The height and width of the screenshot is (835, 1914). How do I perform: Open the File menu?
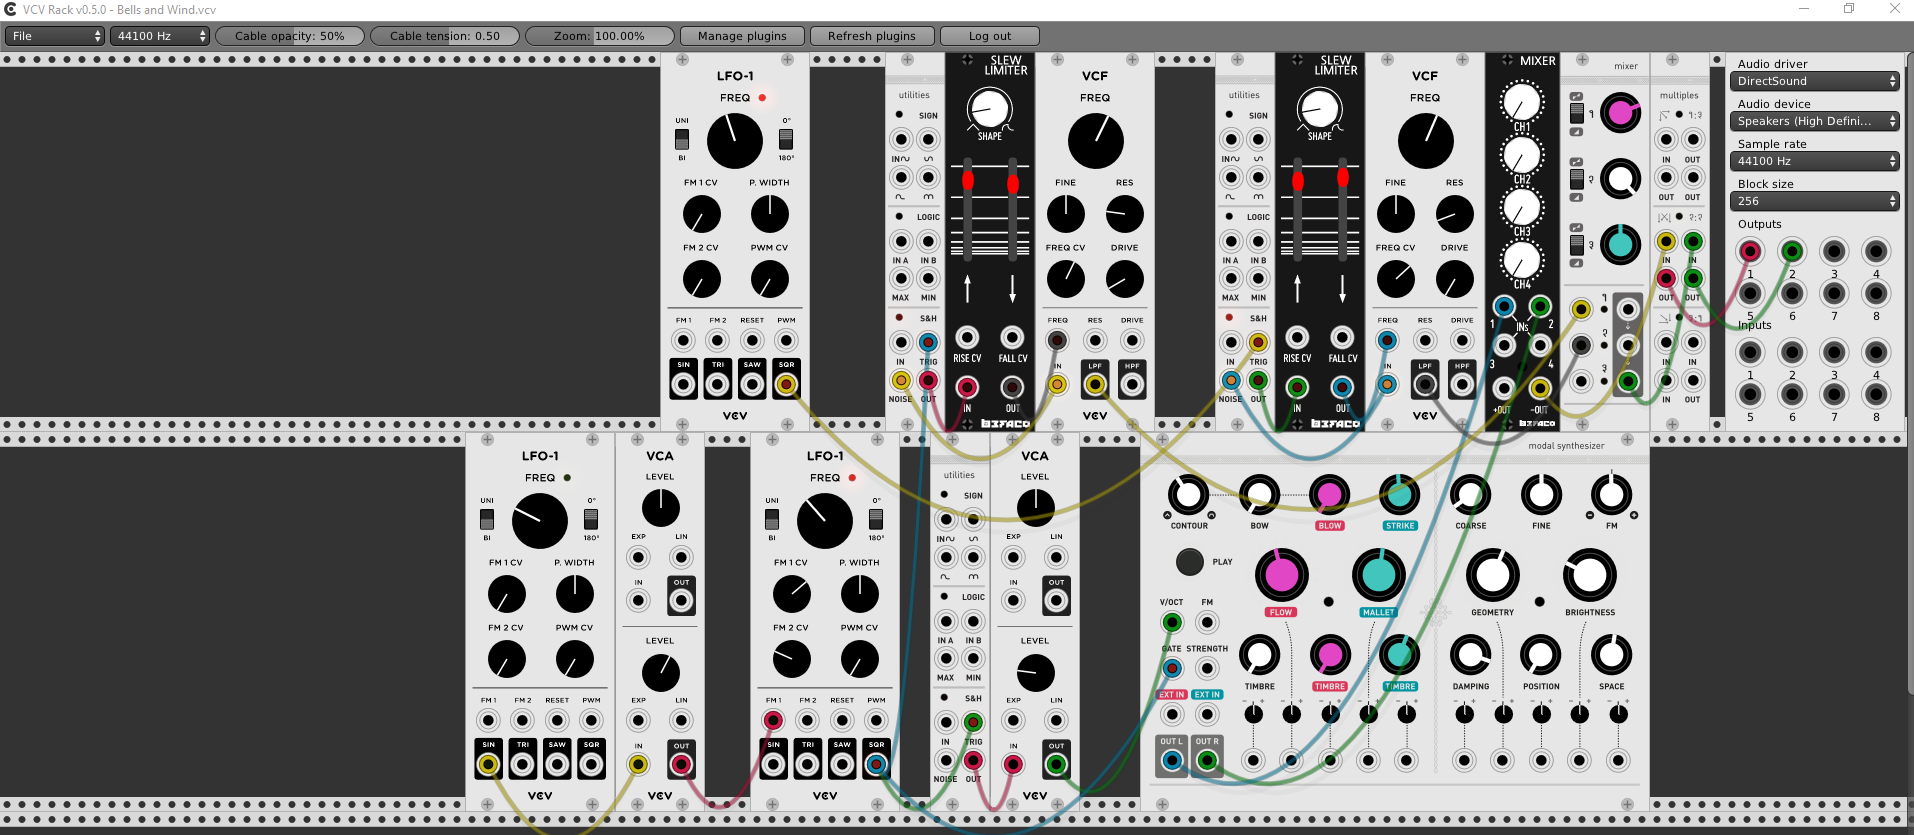pos(55,36)
